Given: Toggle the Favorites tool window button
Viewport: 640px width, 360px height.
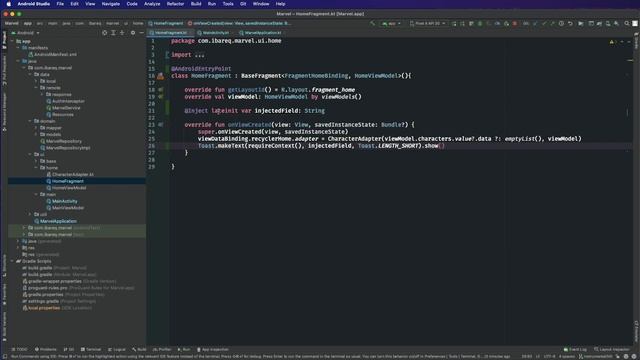Looking at the screenshot, I should [x=4, y=295].
